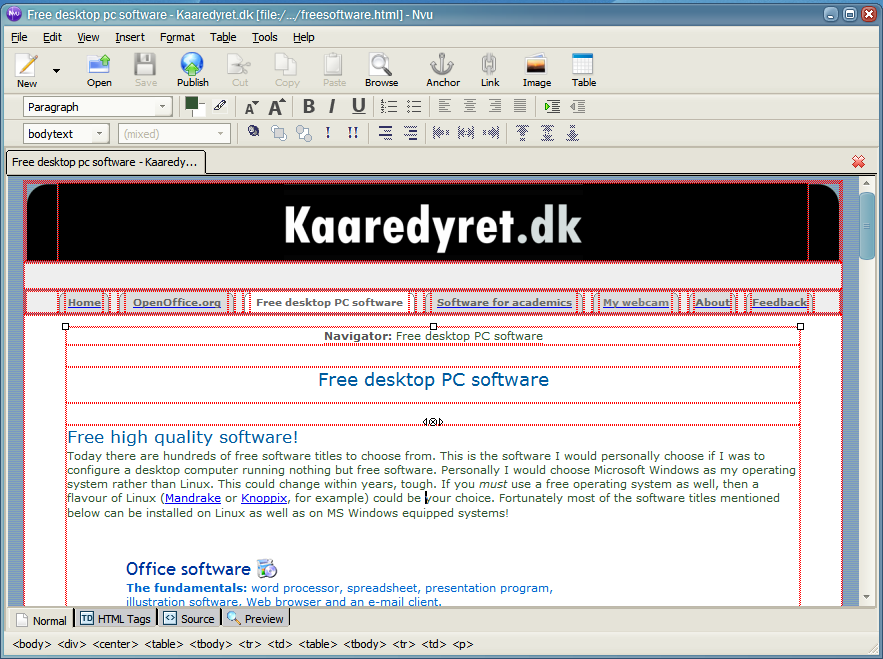Screen dimensions: 883x659
Task: Click the vertical scrollbar thumb
Action: pyautogui.click(x=866, y=226)
